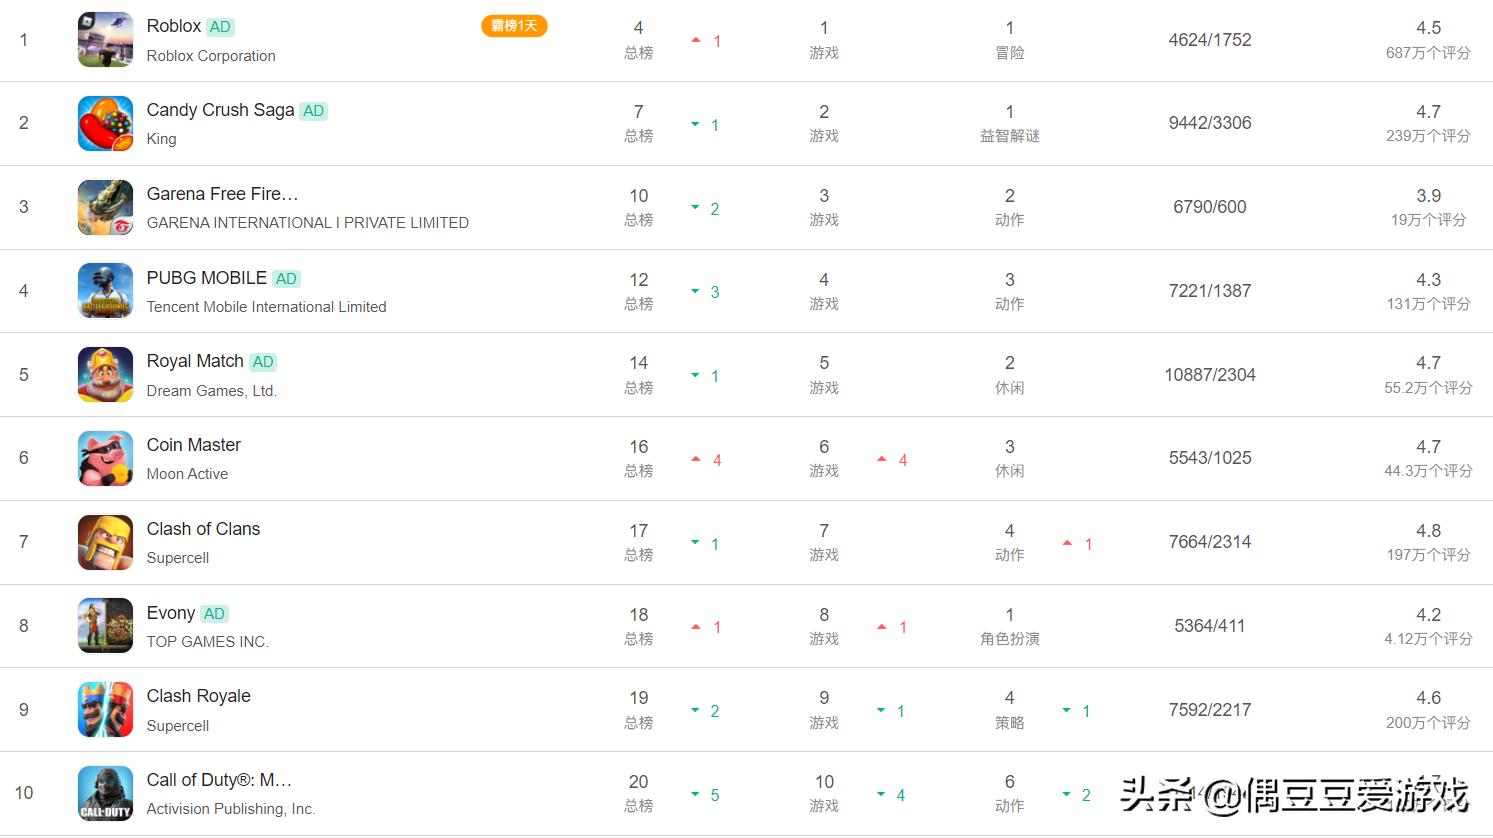
Task: Open the Garena Free Fire title link
Action: [x=223, y=194]
